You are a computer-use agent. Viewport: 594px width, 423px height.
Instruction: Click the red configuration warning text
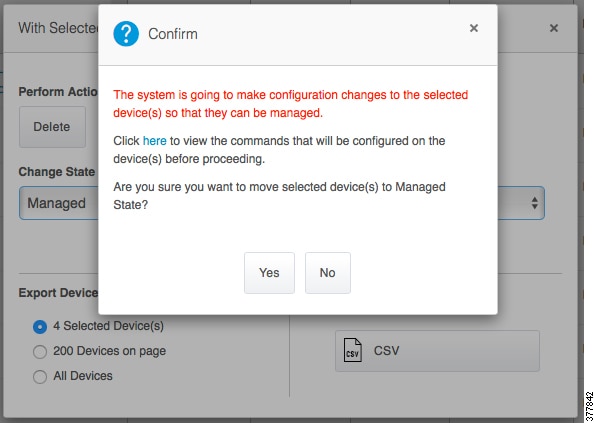(291, 104)
